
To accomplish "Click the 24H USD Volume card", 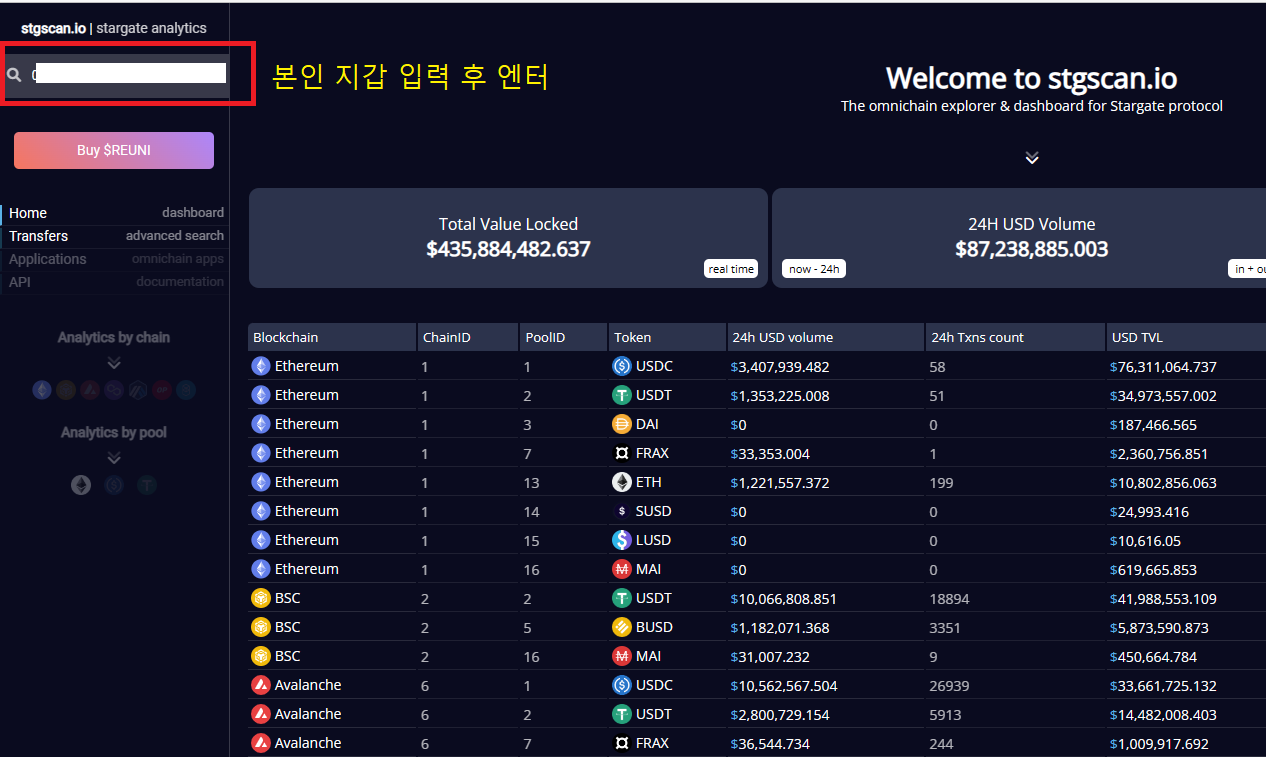I will coord(1019,238).
